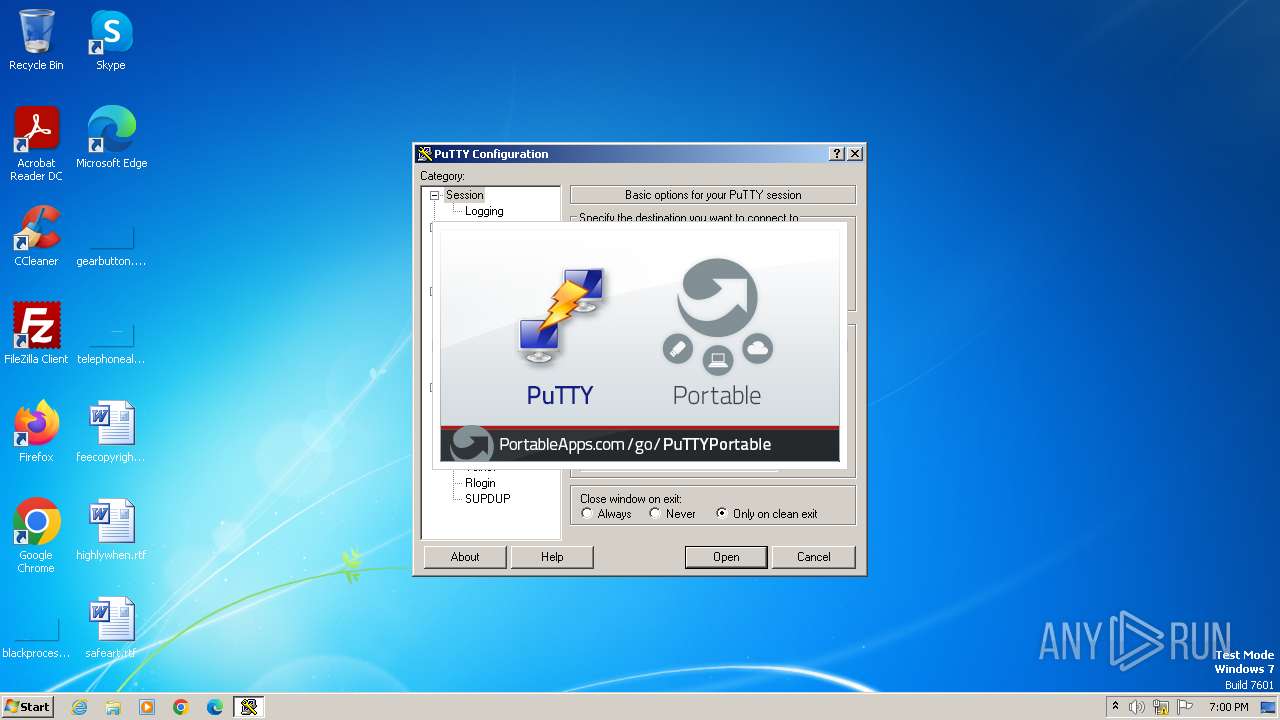
Task: Click the volume speaker tray icon
Action: click(x=1137, y=707)
